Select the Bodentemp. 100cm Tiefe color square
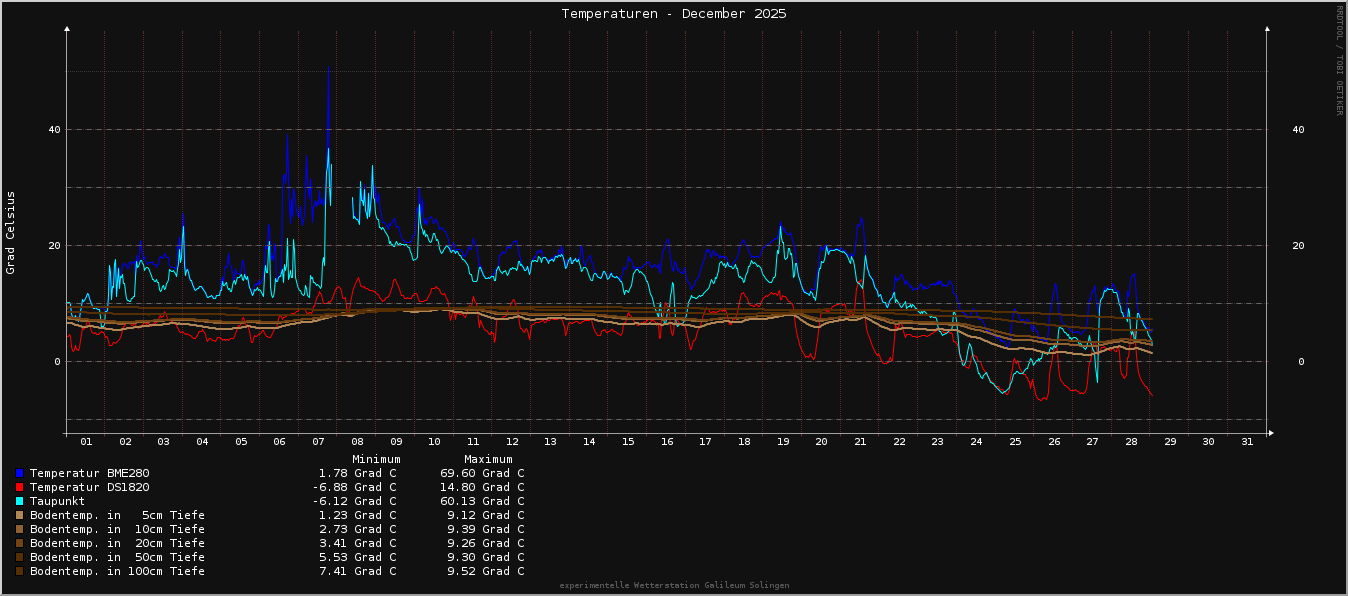Image resolution: width=1348 pixels, height=596 pixels. (x=19, y=571)
